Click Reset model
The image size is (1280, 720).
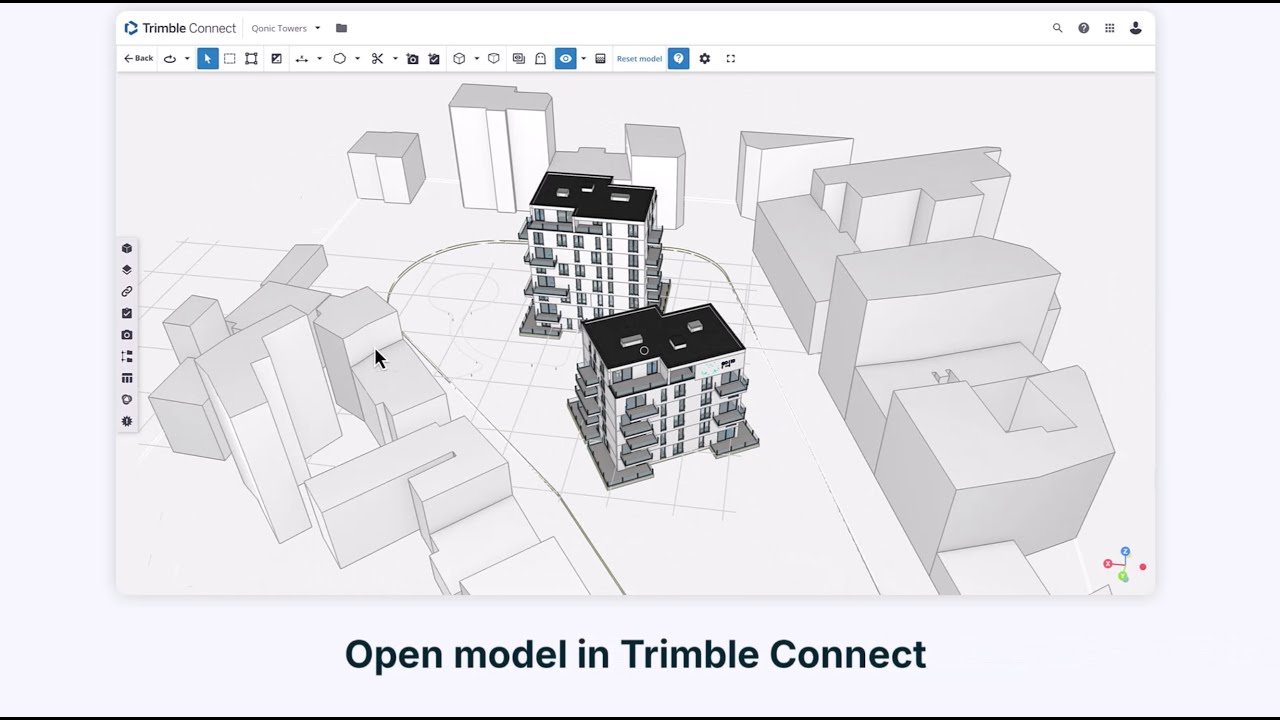(x=639, y=59)
